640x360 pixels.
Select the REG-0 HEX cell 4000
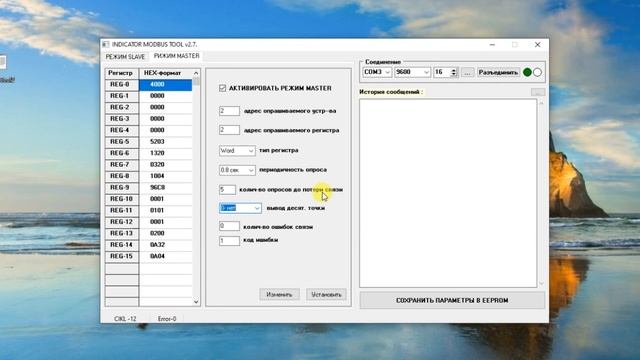pyautogui.click(x=166, y=84)
